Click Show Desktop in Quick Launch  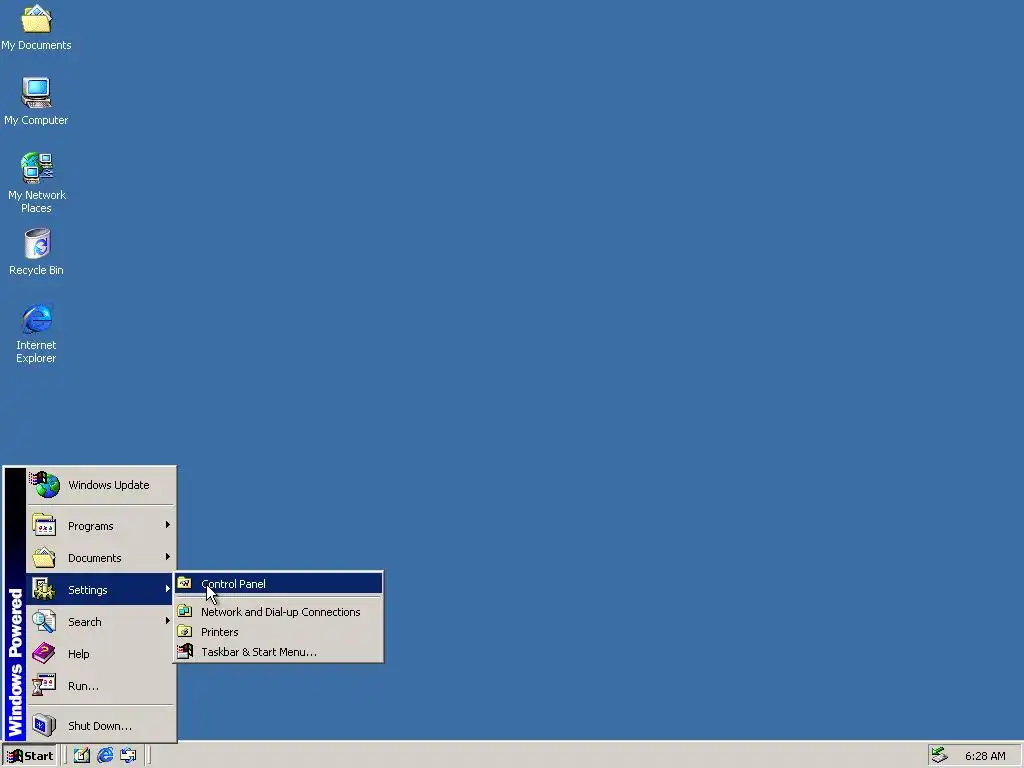[82, 756]
